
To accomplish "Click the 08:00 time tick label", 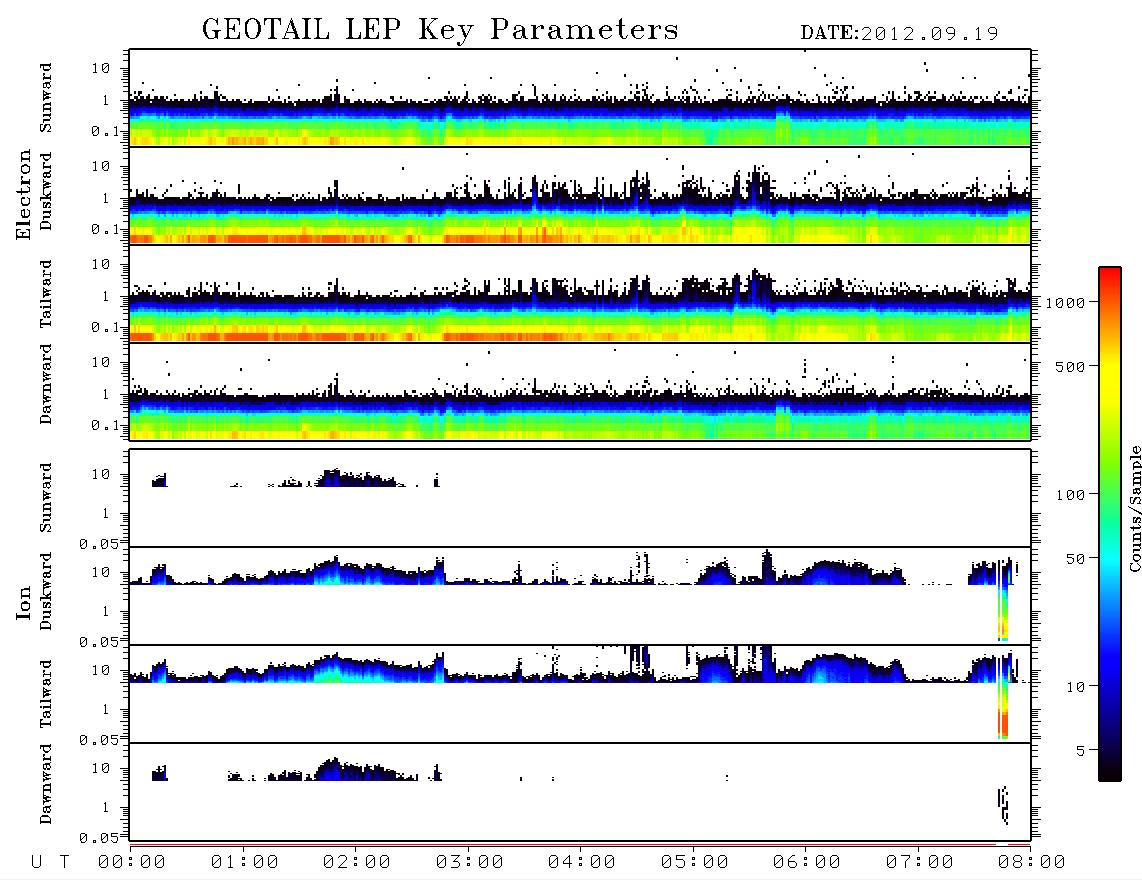I will pyautogui.click(x=1031, y=863).
